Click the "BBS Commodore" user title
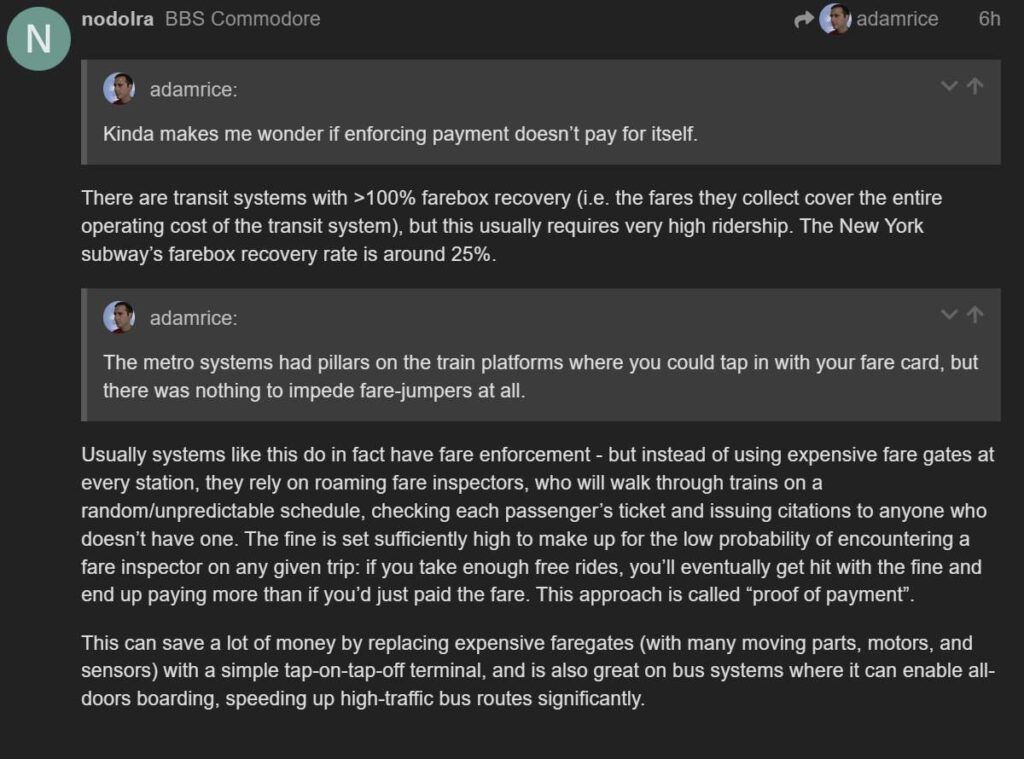This screenshot has width=1024, height=759. click(242, 19)
